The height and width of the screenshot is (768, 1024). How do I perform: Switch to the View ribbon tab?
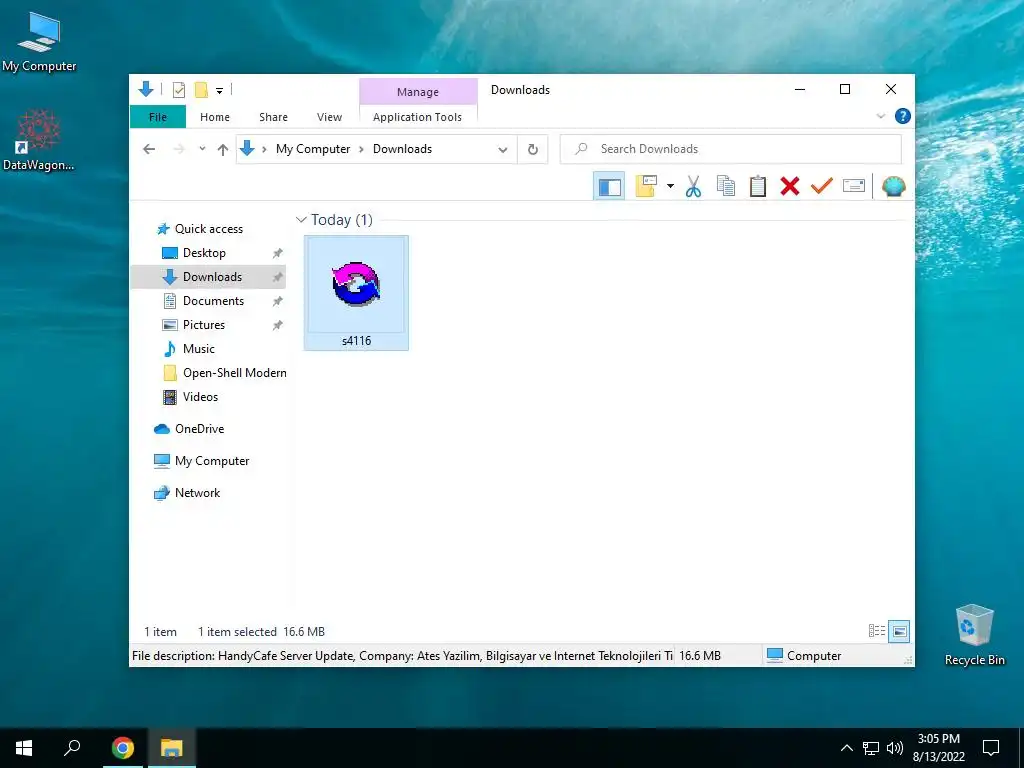point(329,117)
